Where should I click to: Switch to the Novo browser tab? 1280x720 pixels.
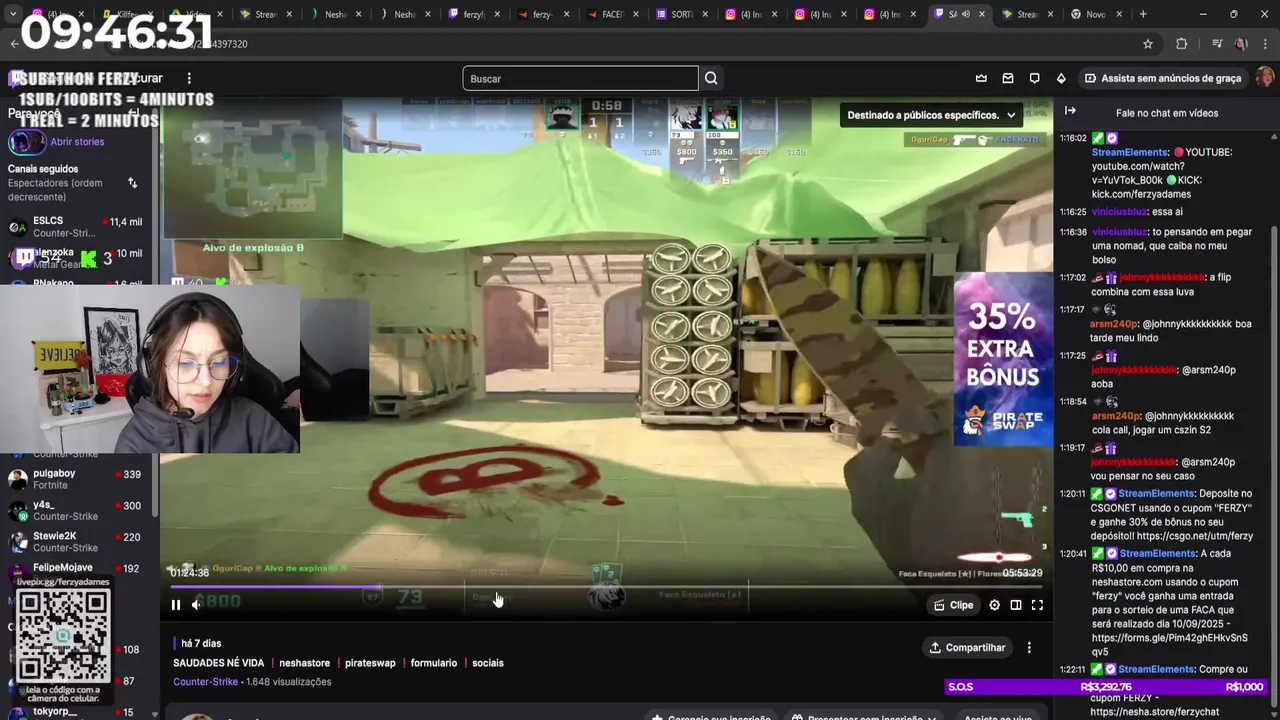tap(1096, 14)
